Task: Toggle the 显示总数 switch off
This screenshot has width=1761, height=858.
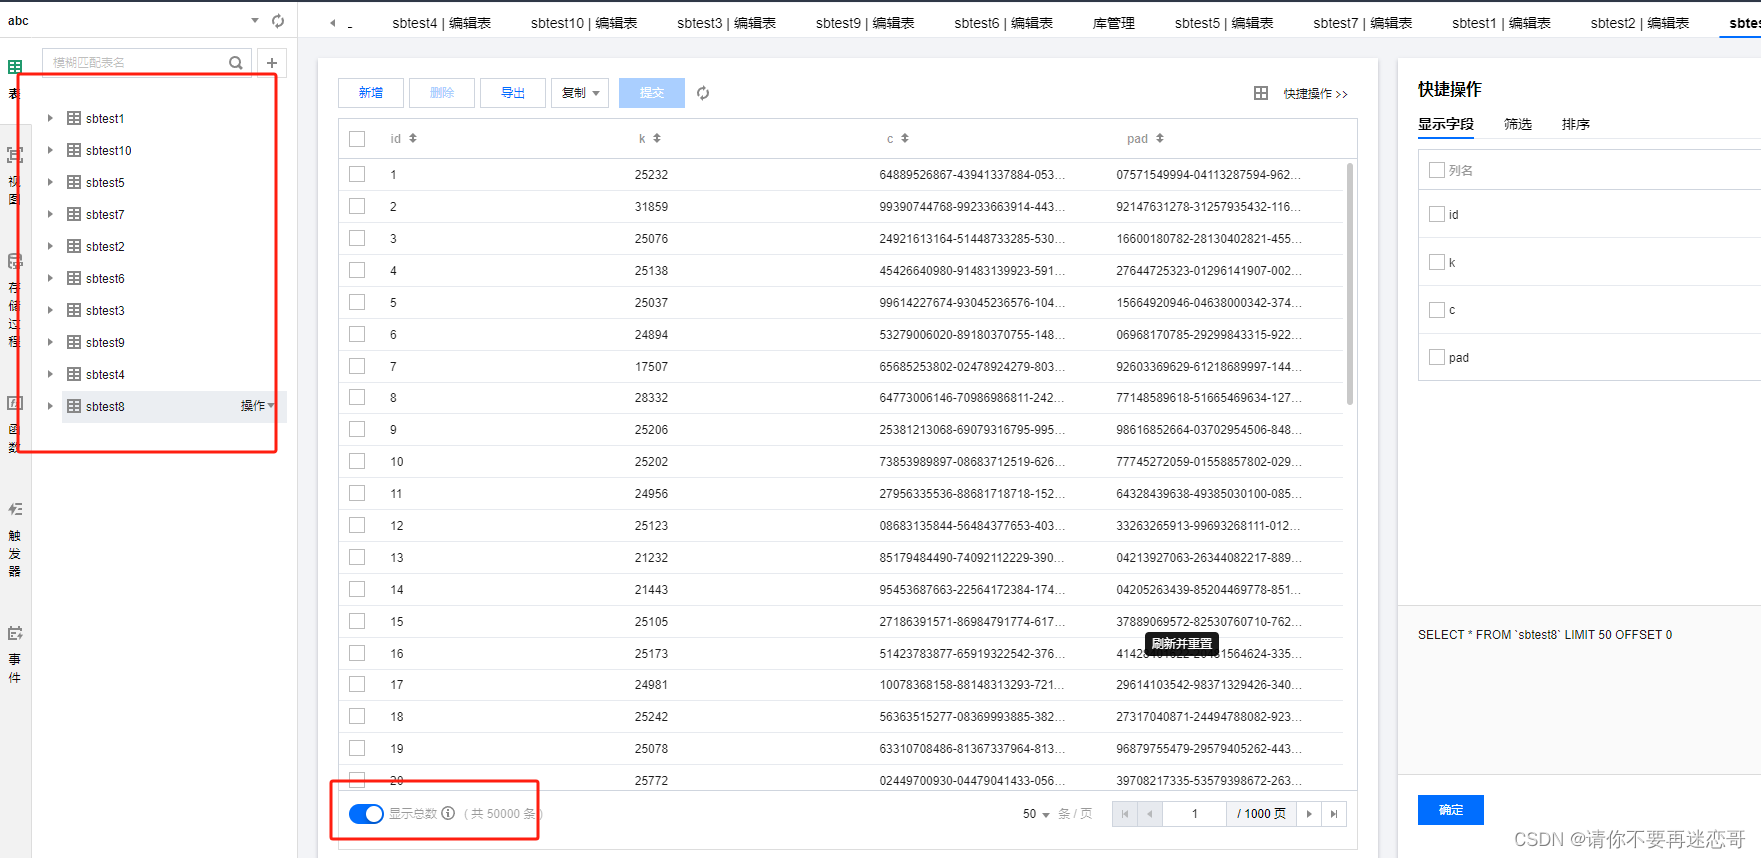Action: coord(366,814)
